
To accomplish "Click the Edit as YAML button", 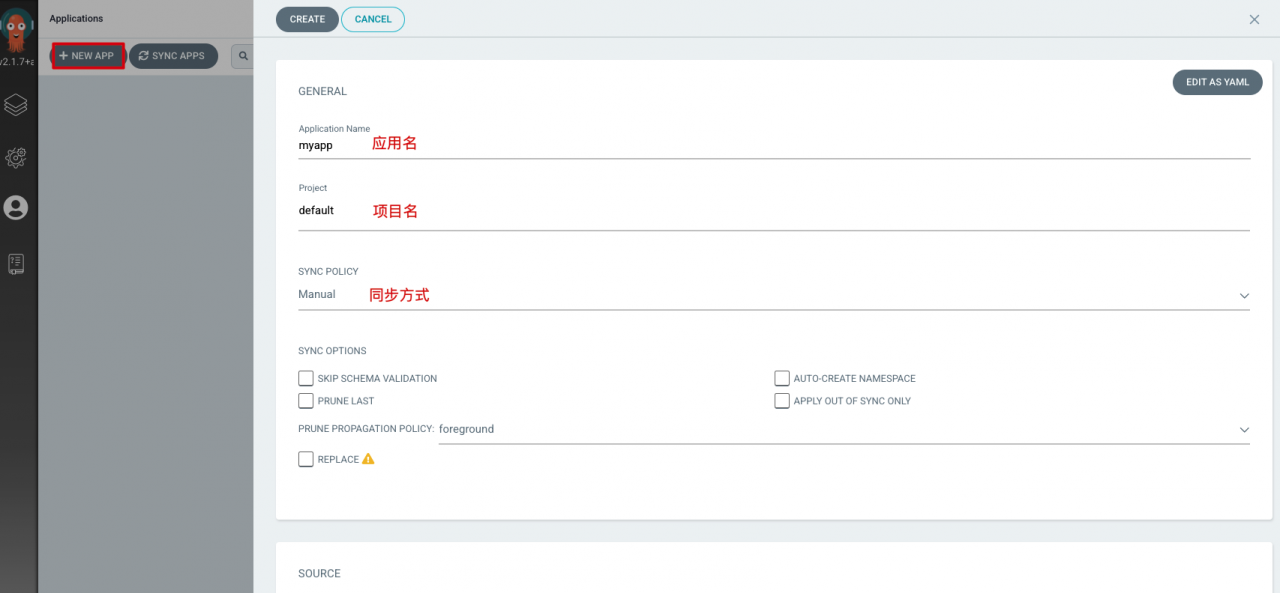I will coord(1217,82).
